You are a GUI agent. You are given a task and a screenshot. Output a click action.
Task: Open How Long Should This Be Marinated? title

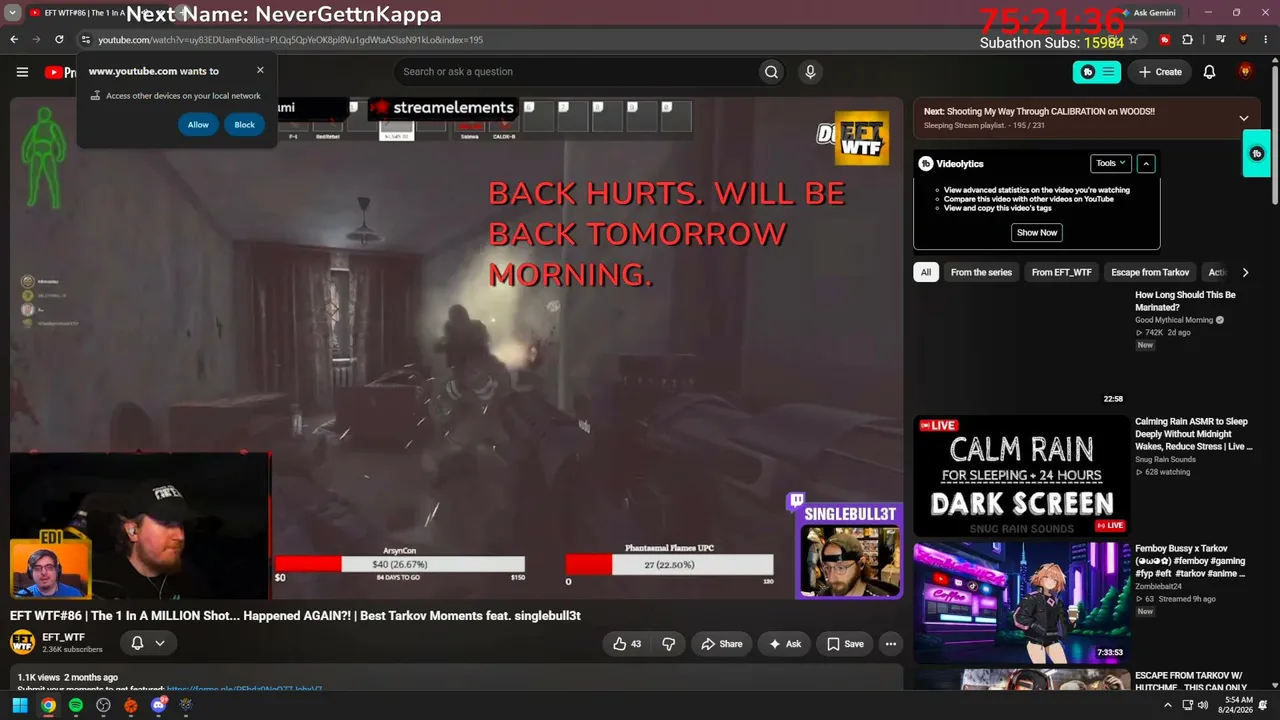1185,301
